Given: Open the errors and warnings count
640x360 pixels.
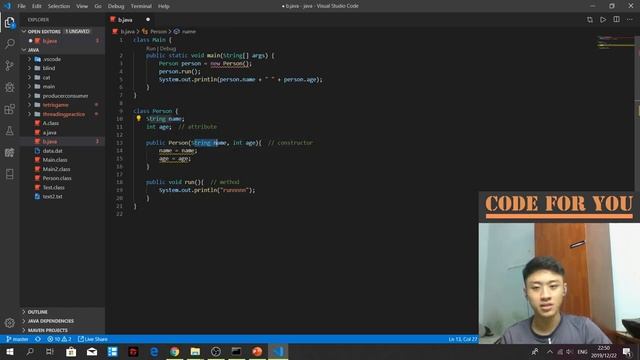Looking at the screenshot, I should (x=59, y=339).
